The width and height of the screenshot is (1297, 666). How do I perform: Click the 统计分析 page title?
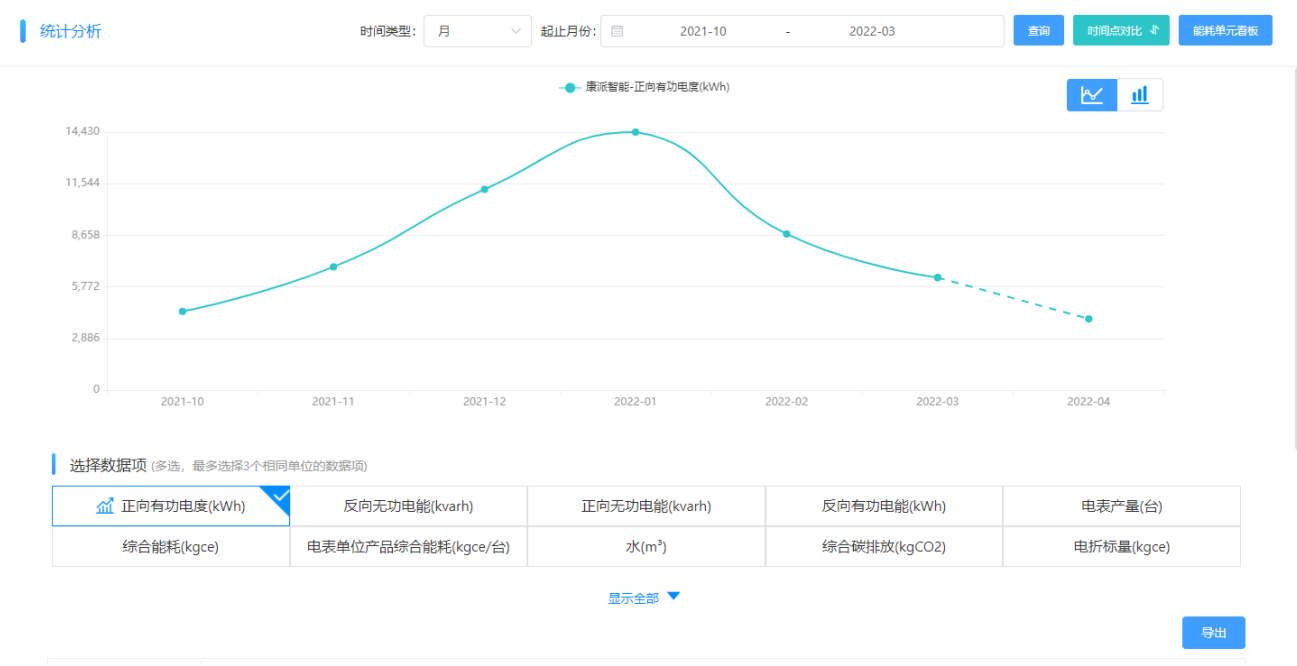coord(70,31)
